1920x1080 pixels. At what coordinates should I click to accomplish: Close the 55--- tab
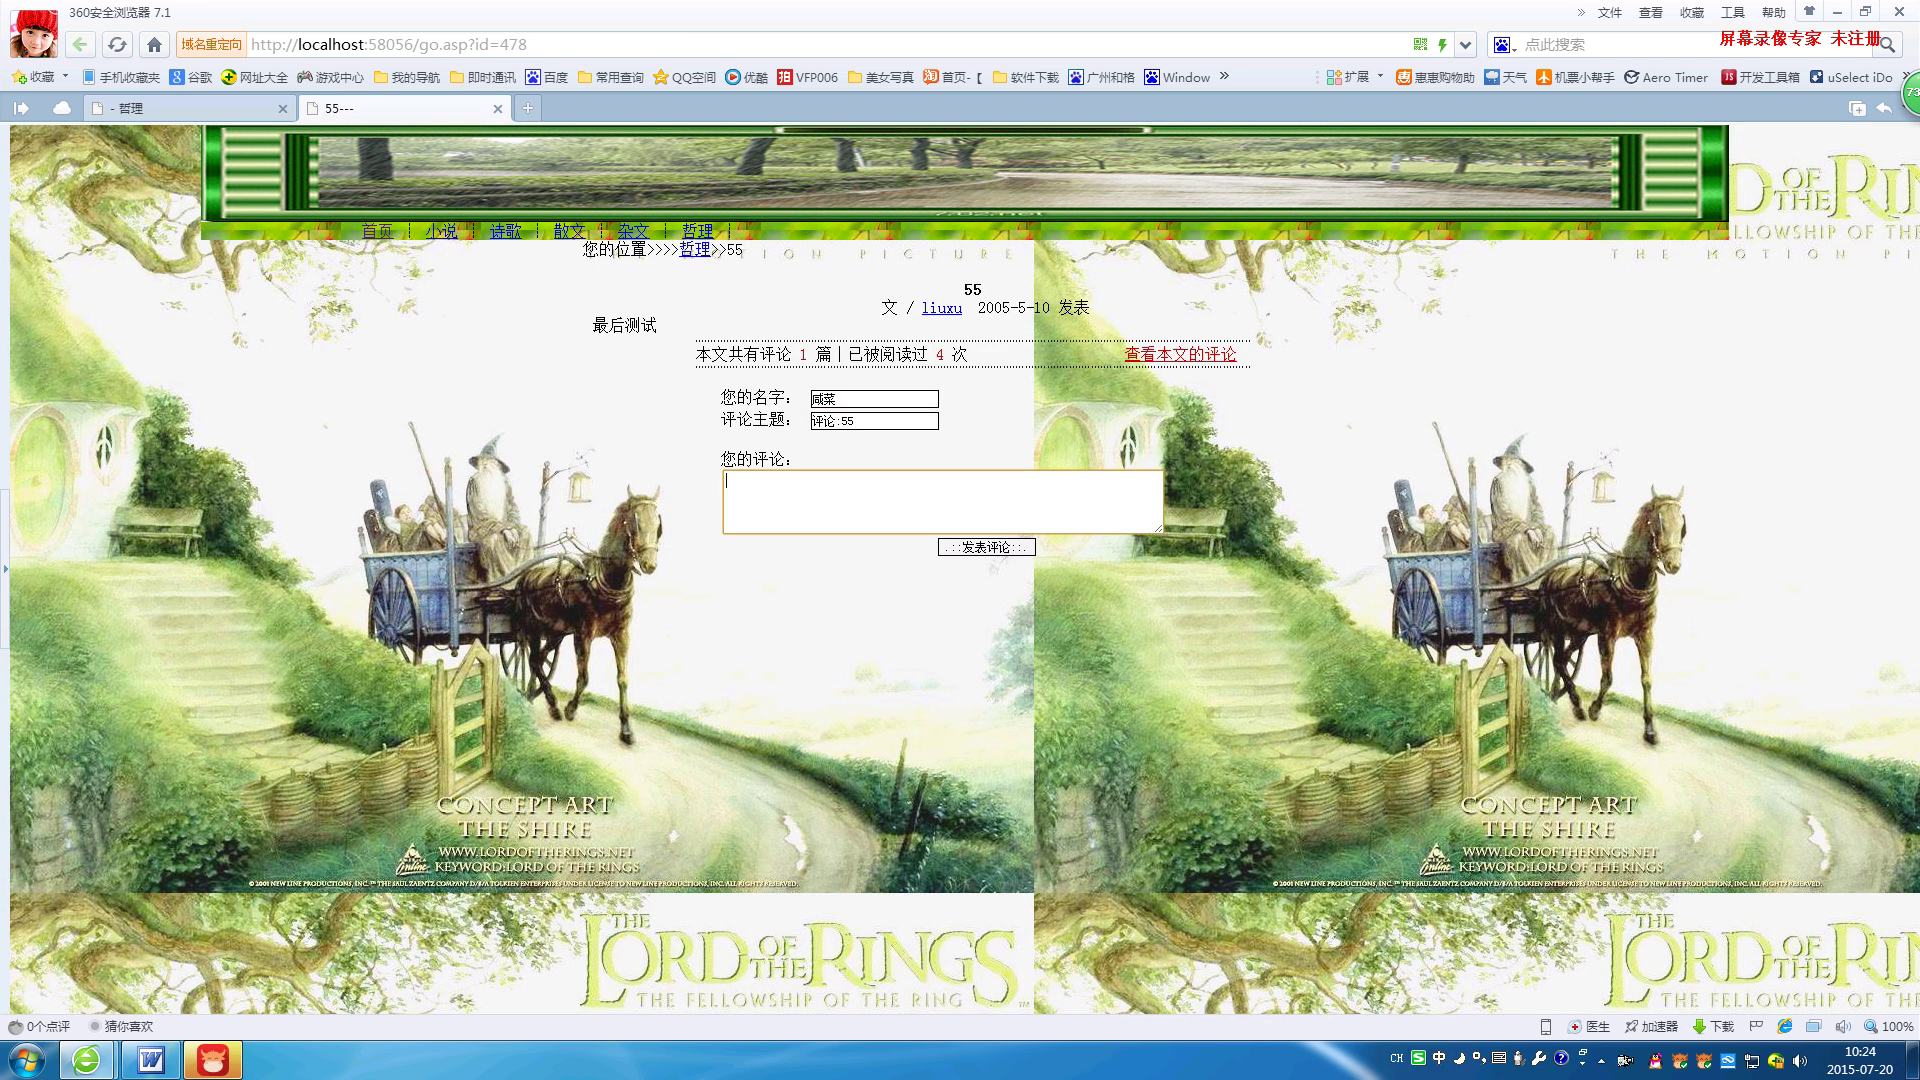pyautogui.click(x=498, y=108)
